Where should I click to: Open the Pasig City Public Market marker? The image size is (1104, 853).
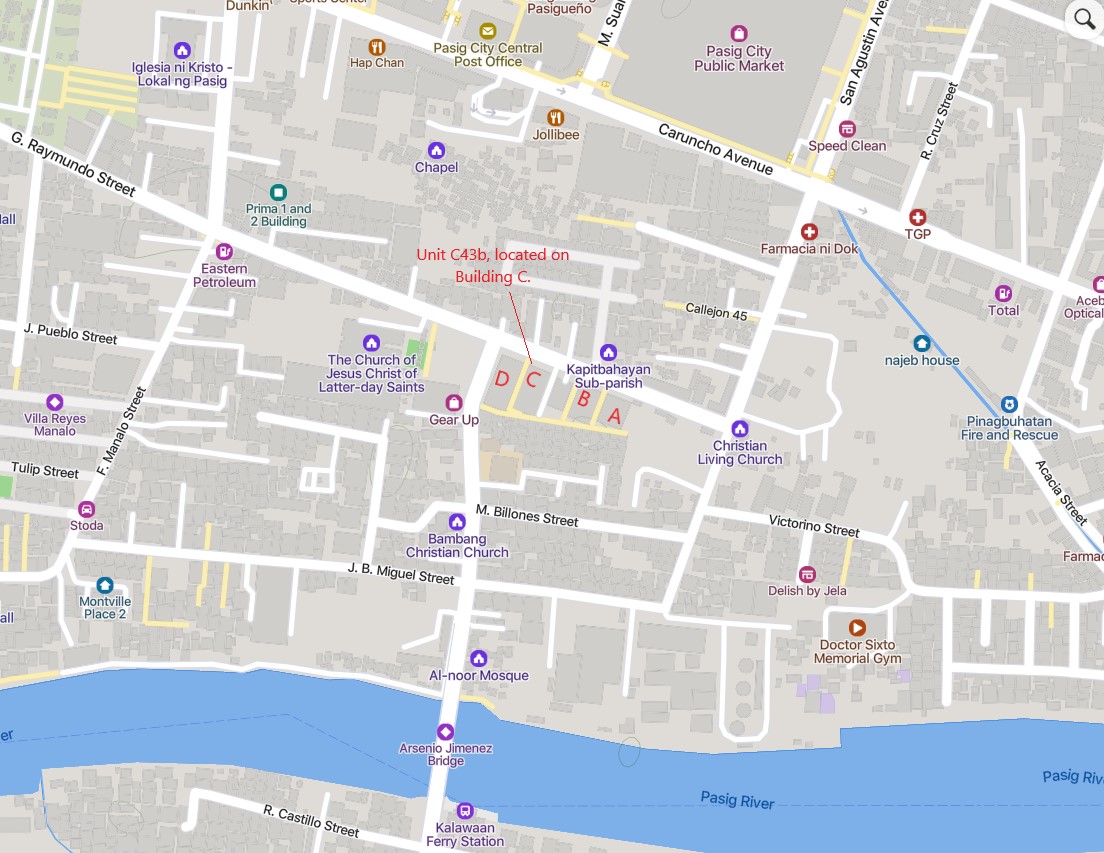click(739, 33)
